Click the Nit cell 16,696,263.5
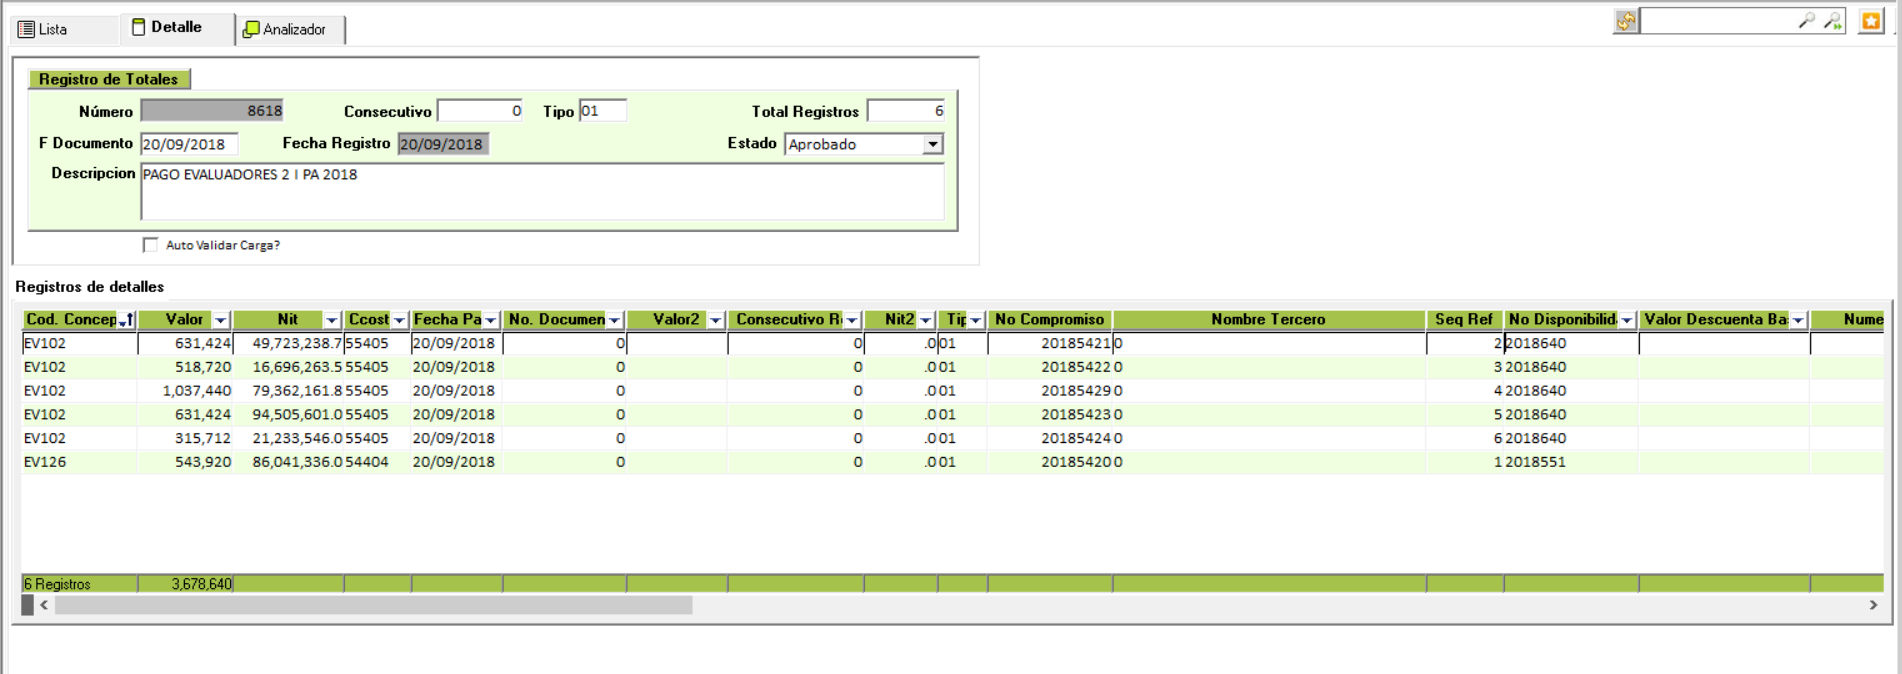The width and height of the screenshot is (1902, 674). [x=289, y=367]
